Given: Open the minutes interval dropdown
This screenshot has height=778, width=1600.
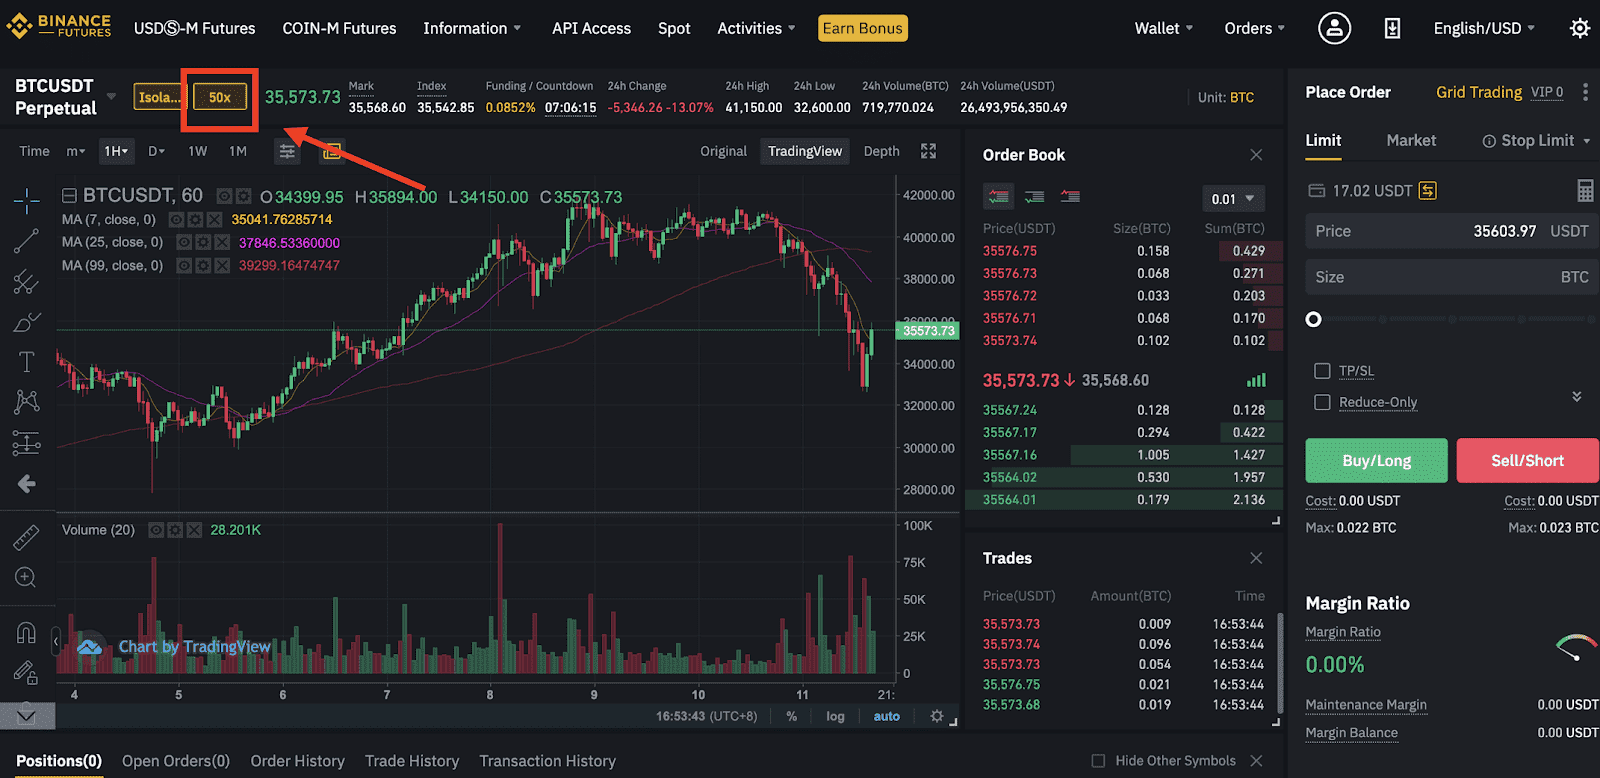Looking at the screenshot, I should (x=76, y=151).
